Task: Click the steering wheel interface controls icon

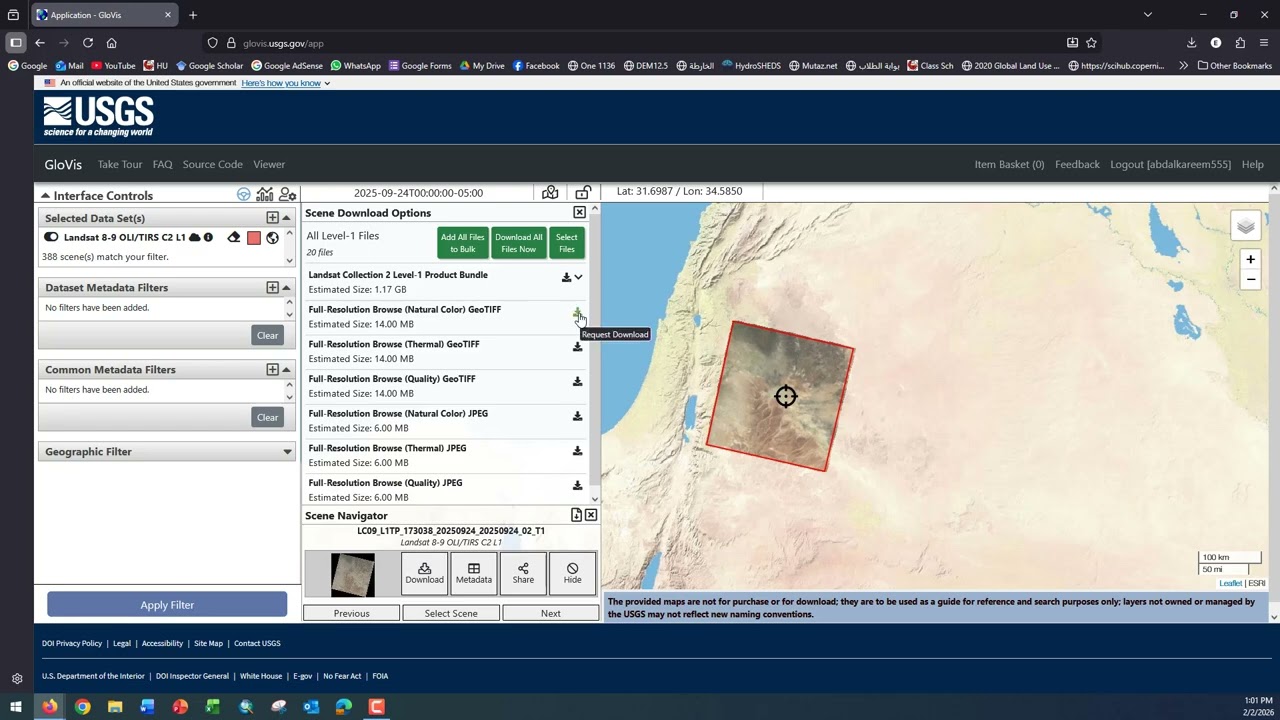Action: pyautogui.click(x=244, y=194)
